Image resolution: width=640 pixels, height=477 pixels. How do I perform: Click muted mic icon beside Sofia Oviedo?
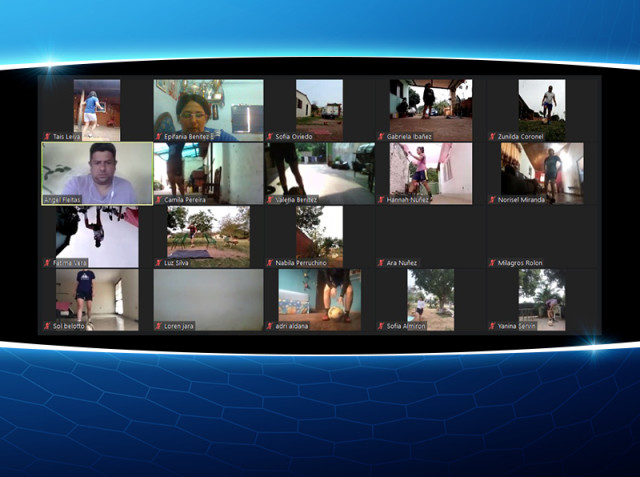click(270, 137)
